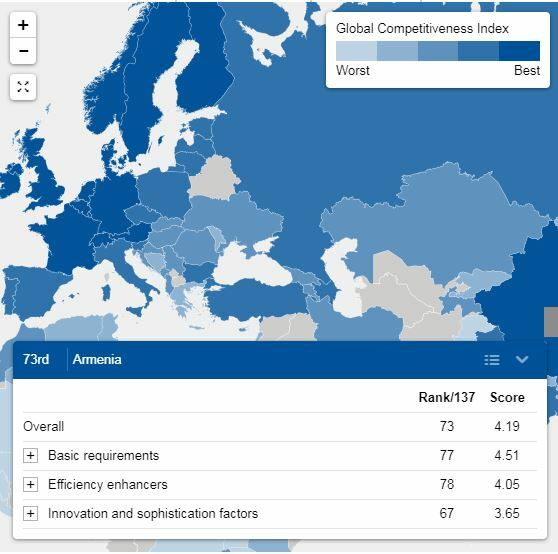Click the Score column header

click(507, 397)
